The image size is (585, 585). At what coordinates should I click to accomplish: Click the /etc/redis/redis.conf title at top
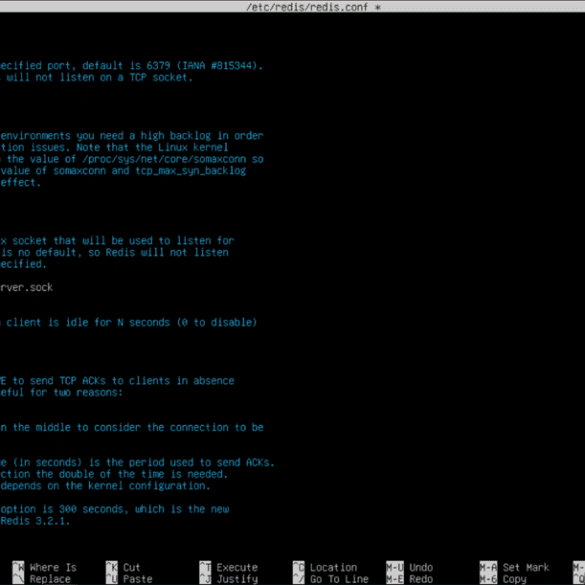pyautogui.click(x=307, y=7)
